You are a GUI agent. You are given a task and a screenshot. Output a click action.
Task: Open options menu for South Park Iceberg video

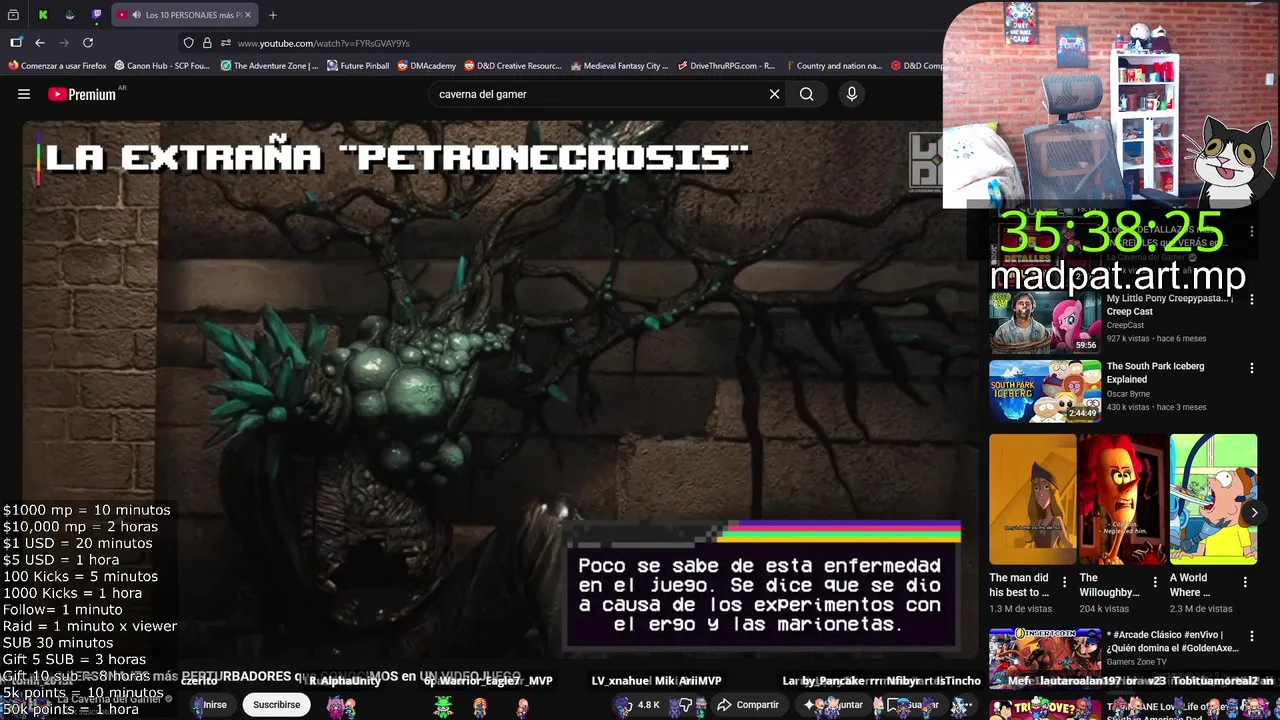click(x=1251, y=368)
